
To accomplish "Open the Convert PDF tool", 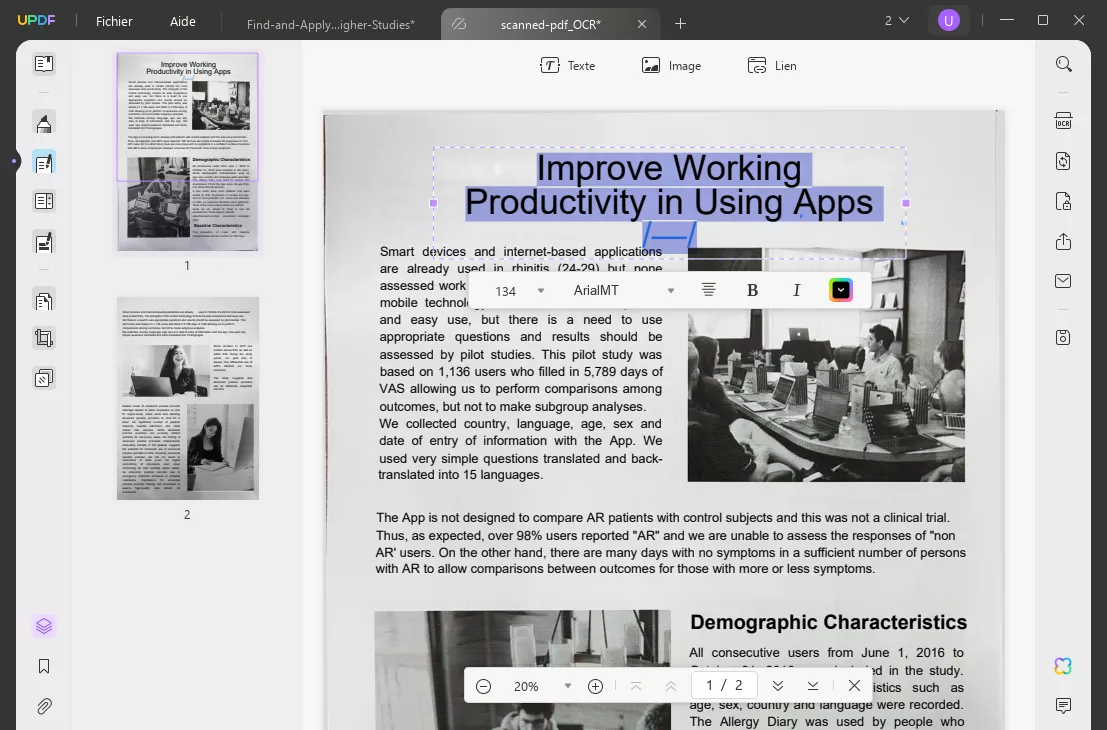I will (x=1063, y=161).
